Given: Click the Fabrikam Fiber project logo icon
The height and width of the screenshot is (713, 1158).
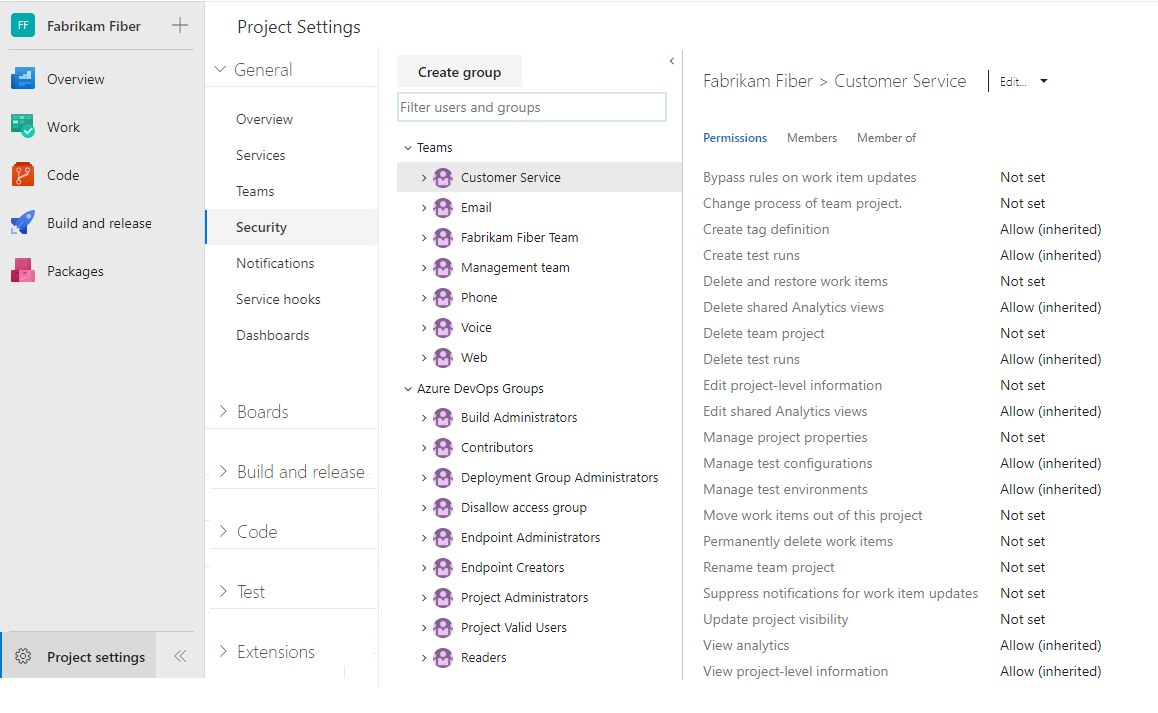Looking at the screenshot, I should pyautogui.click(x=23, y=26).
